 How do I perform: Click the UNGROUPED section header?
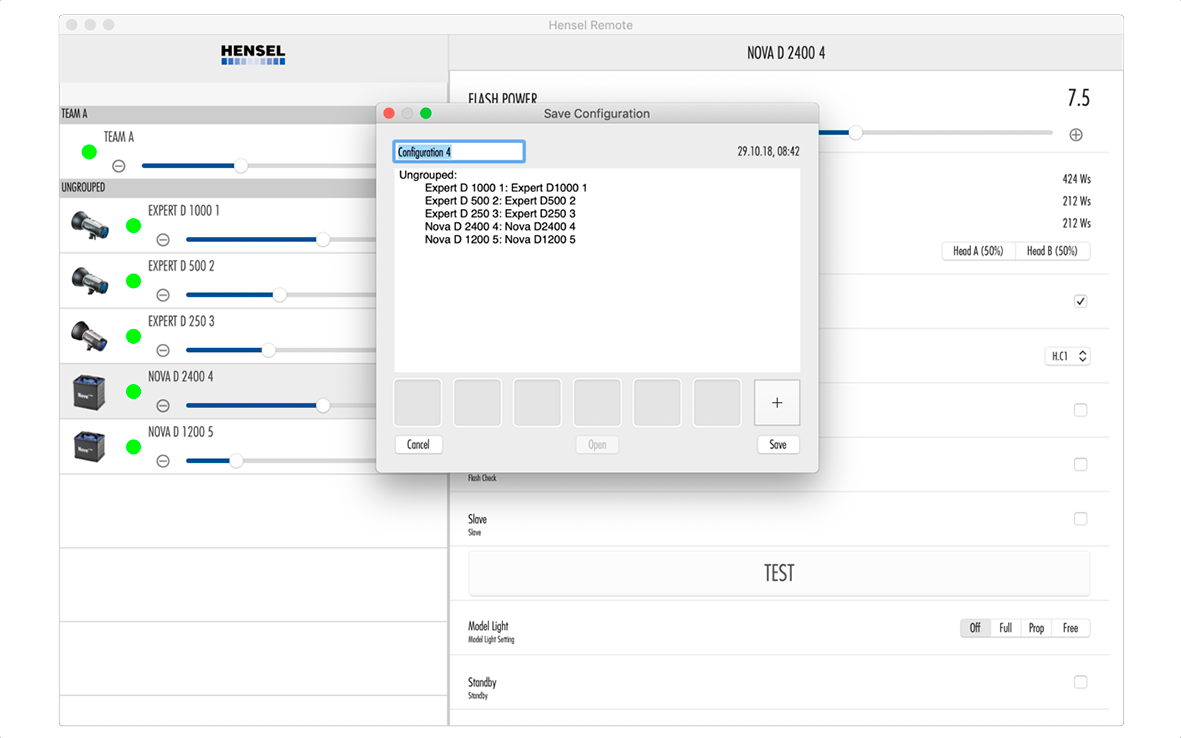(218, 188)
